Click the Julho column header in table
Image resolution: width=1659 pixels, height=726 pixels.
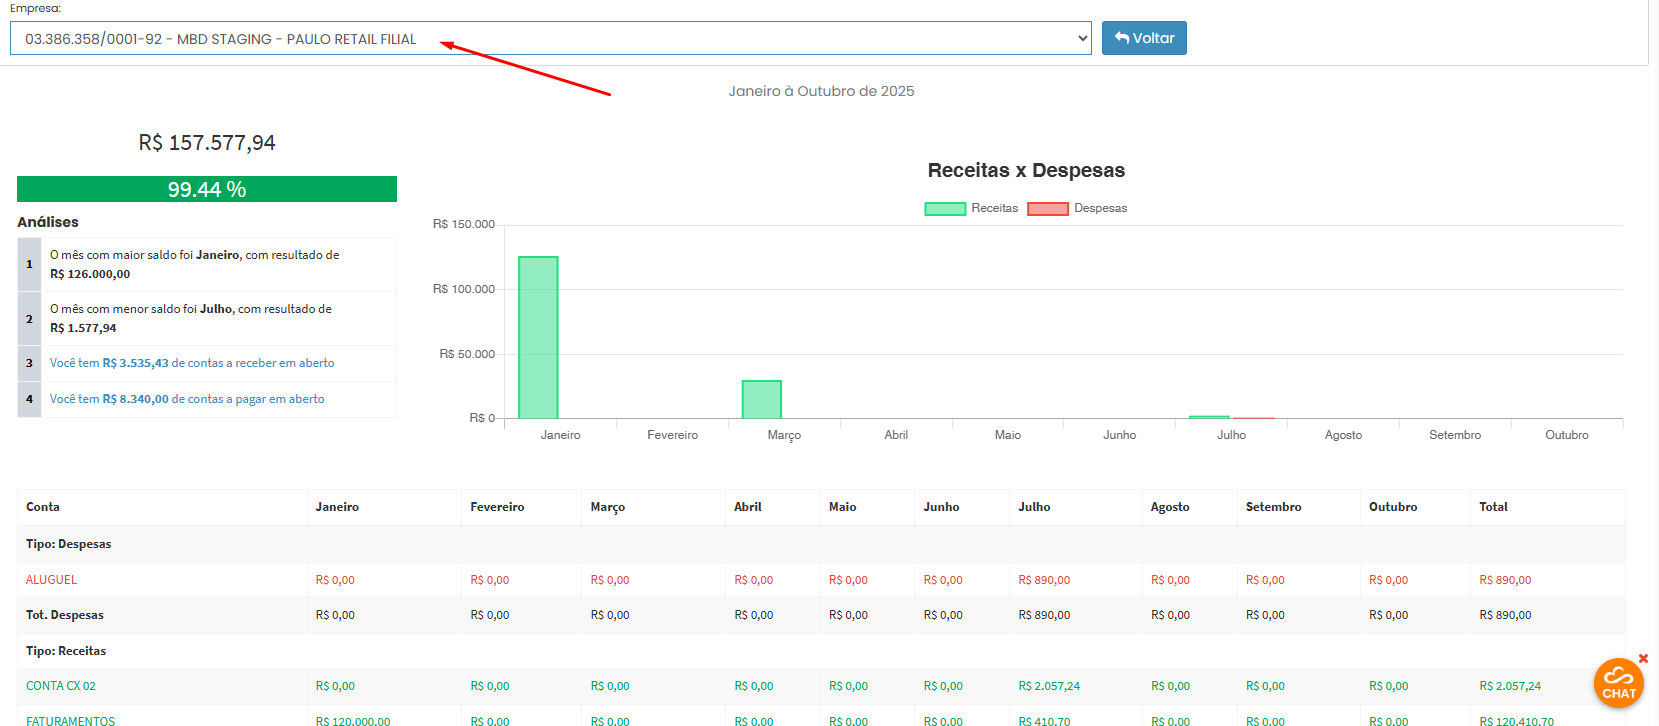point(1034,507)
